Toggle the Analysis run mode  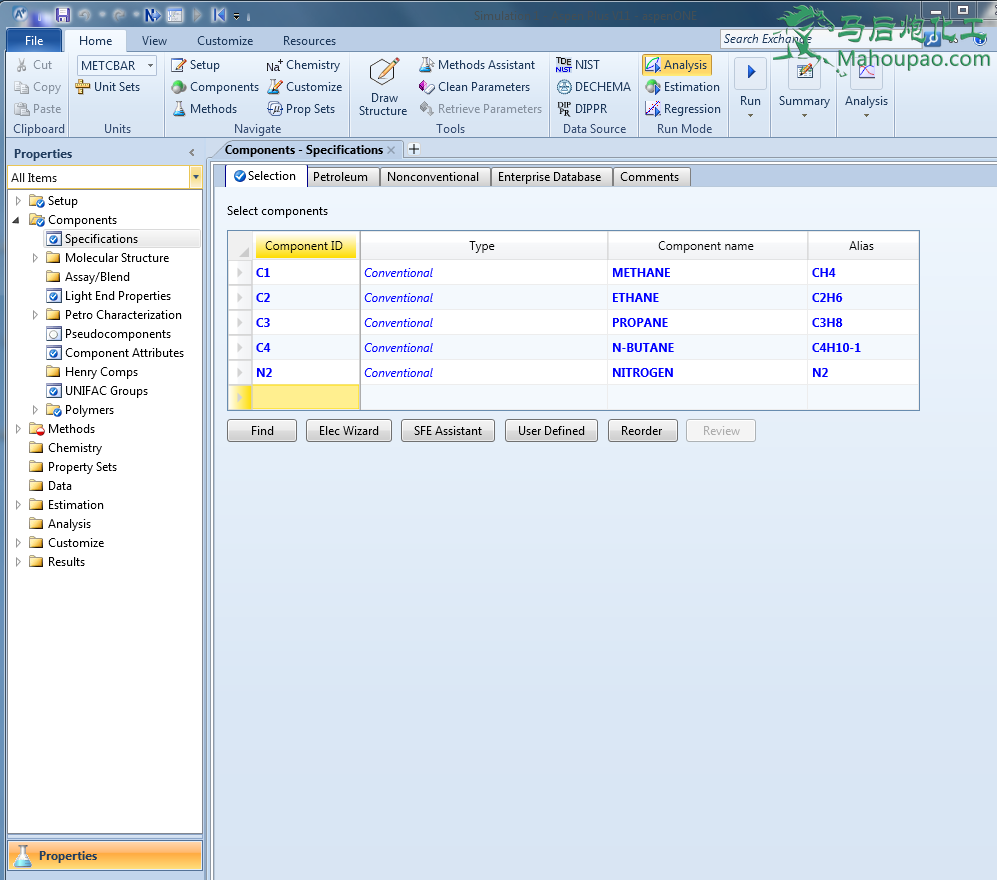[676, 65]
